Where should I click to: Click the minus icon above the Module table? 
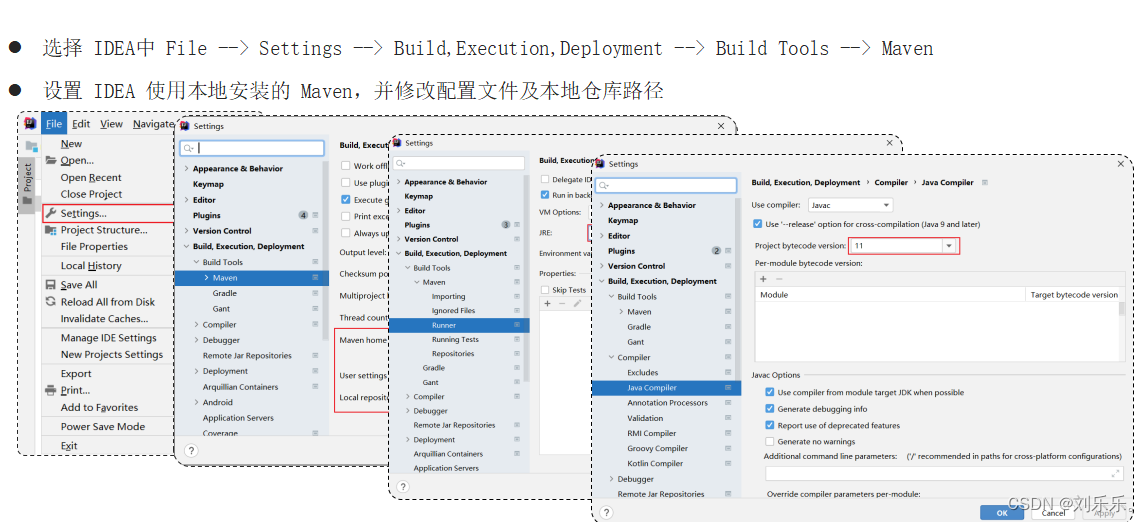779,279
